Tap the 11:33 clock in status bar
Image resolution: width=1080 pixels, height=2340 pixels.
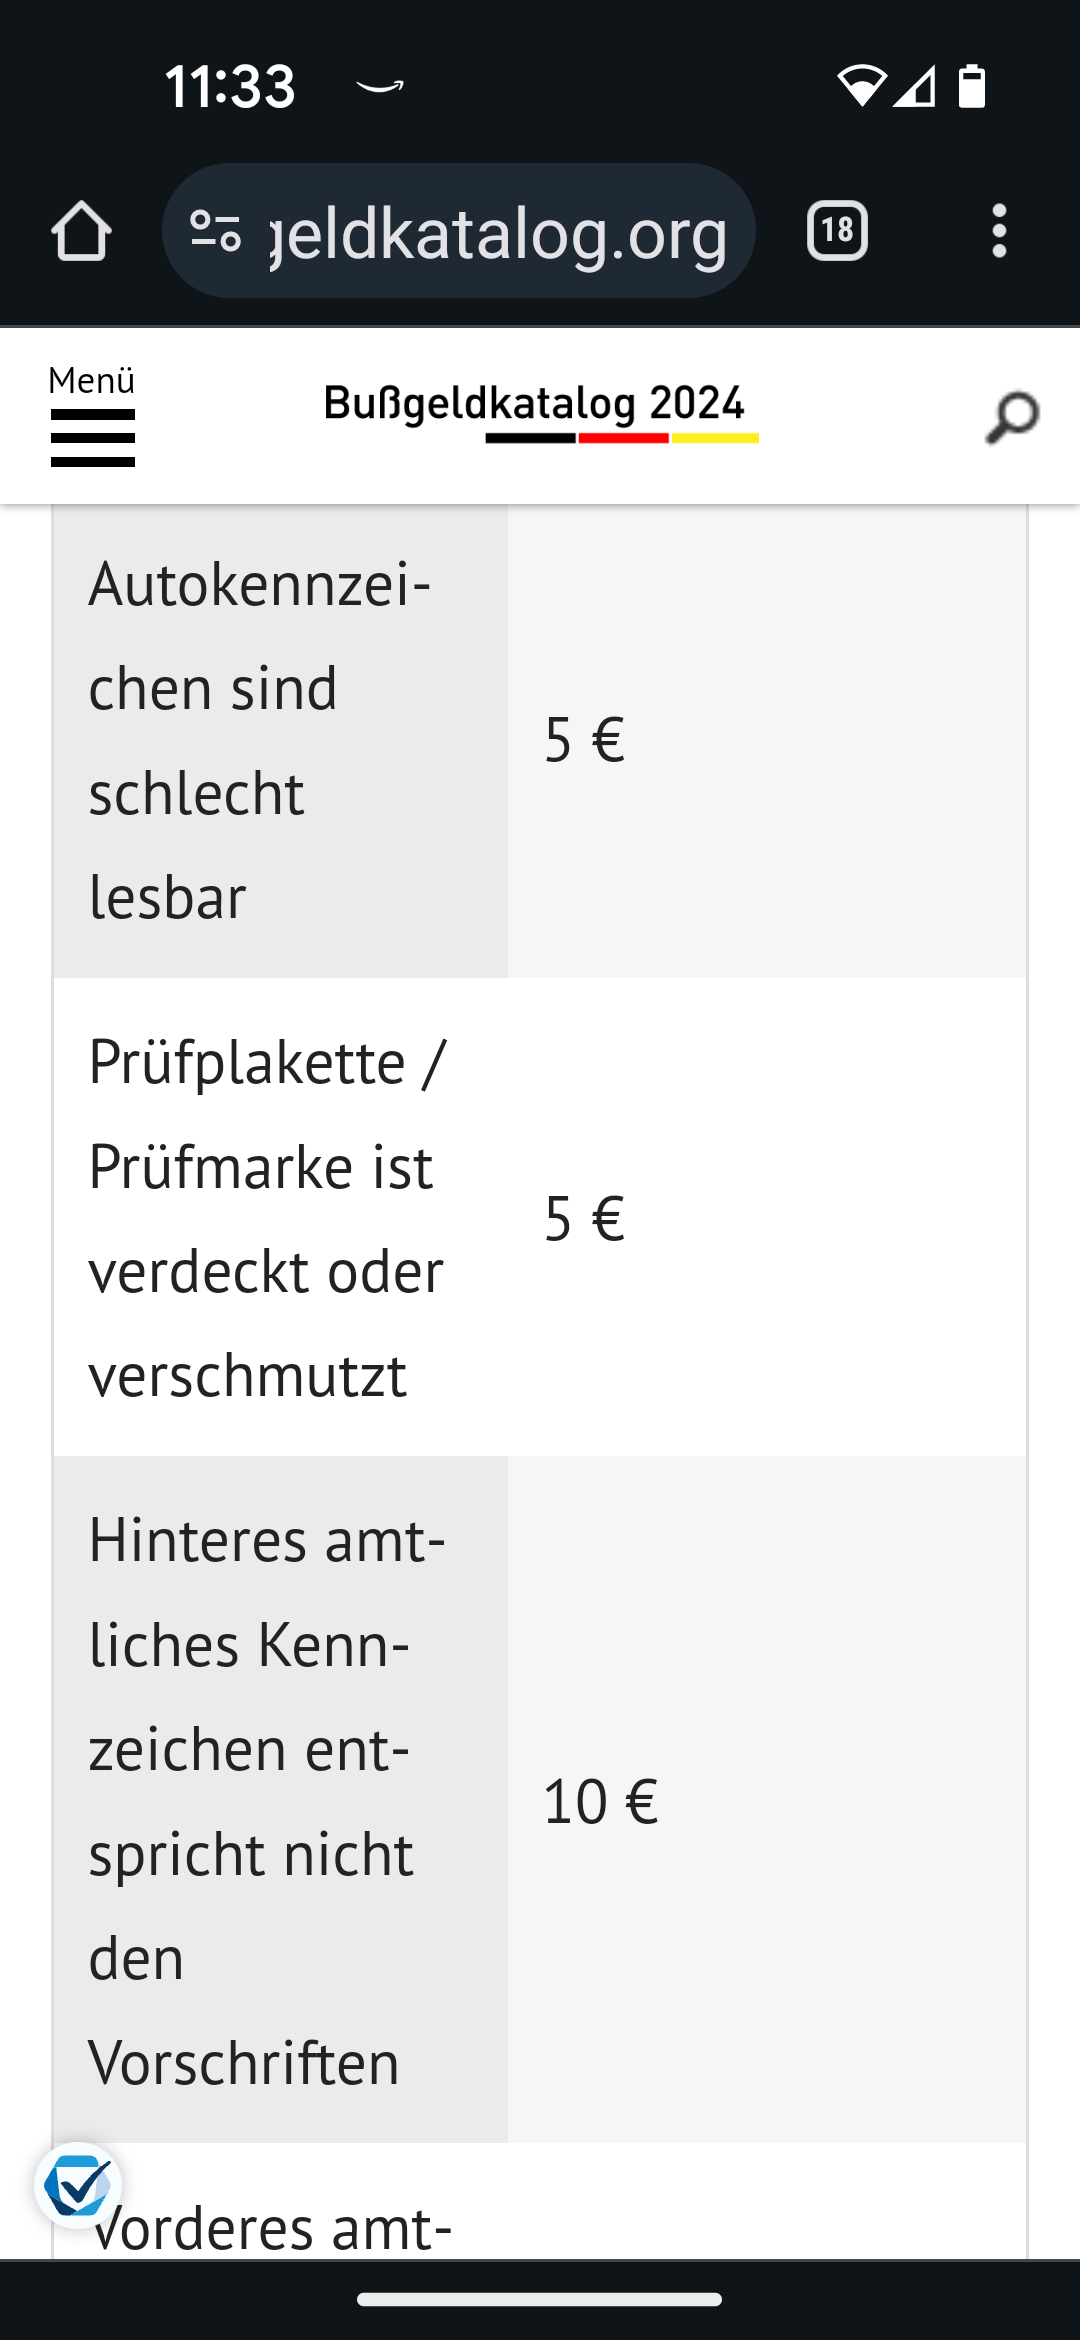pos(230,86)
